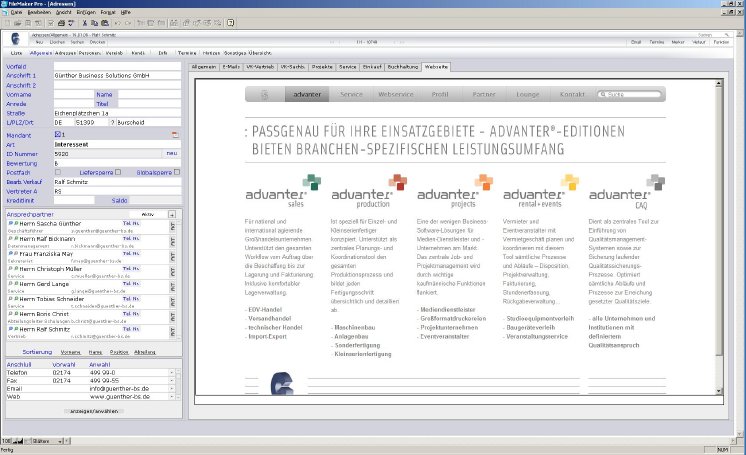746x455 pixels.
Task: Open the Telefon row dropdown arrow
Action: 172,373
